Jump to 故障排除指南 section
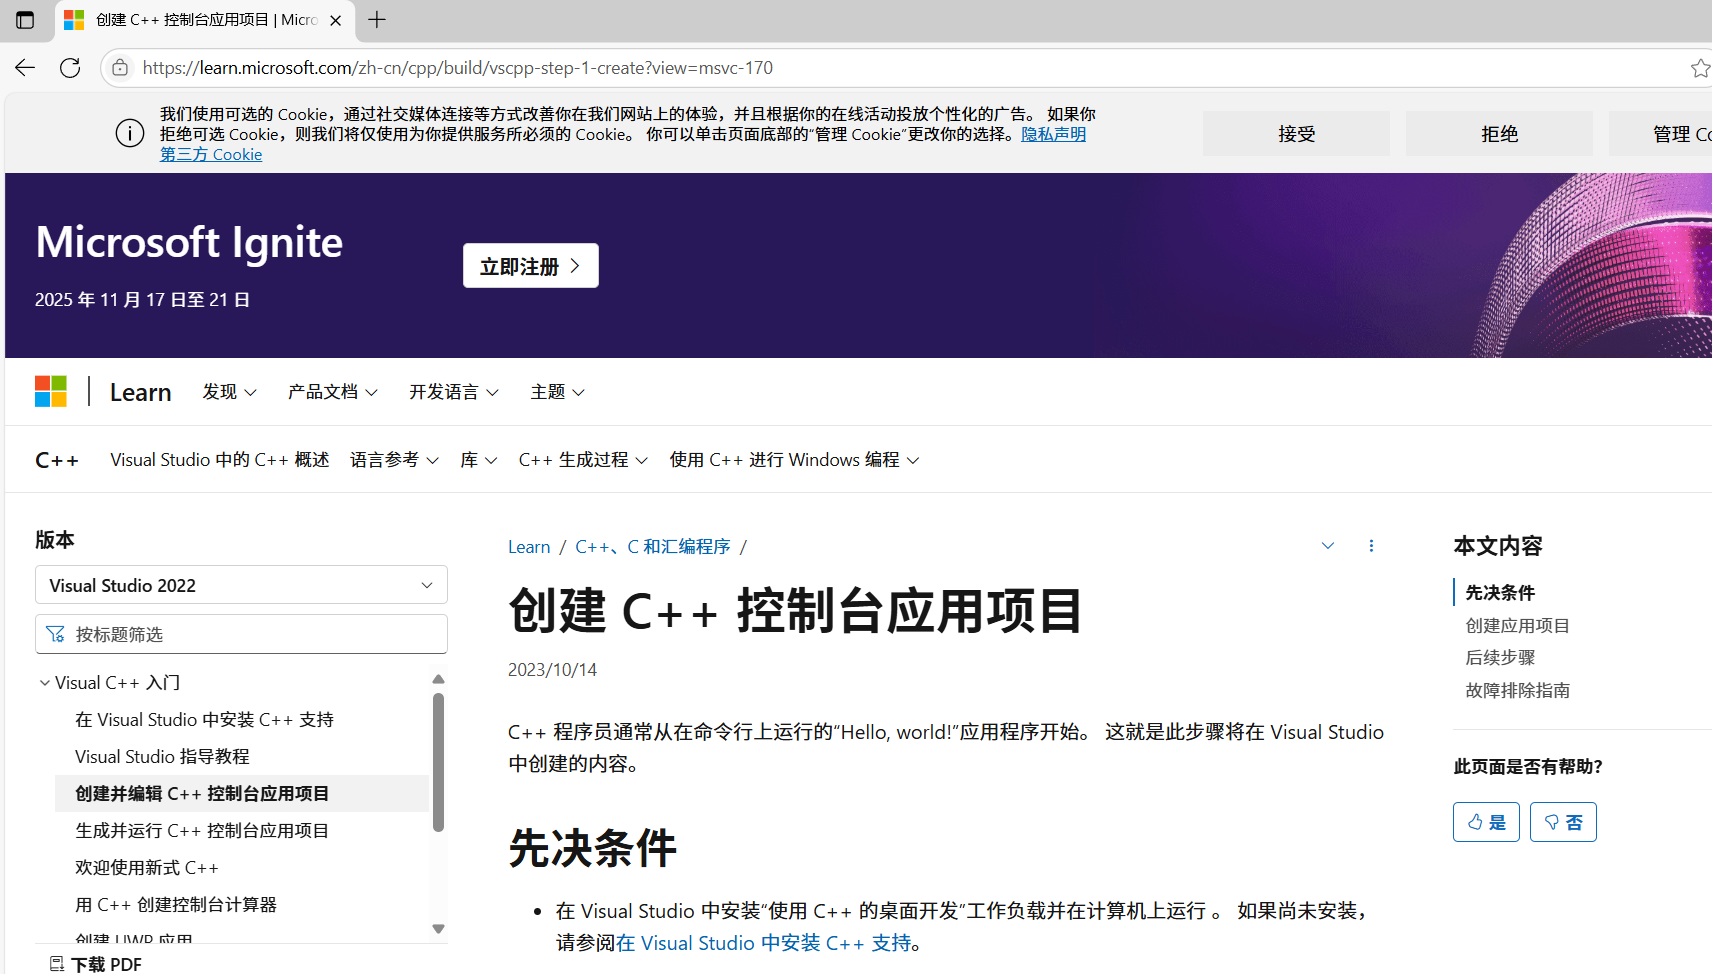Viewport: 1712px width, 974px height. [1518, 691]
